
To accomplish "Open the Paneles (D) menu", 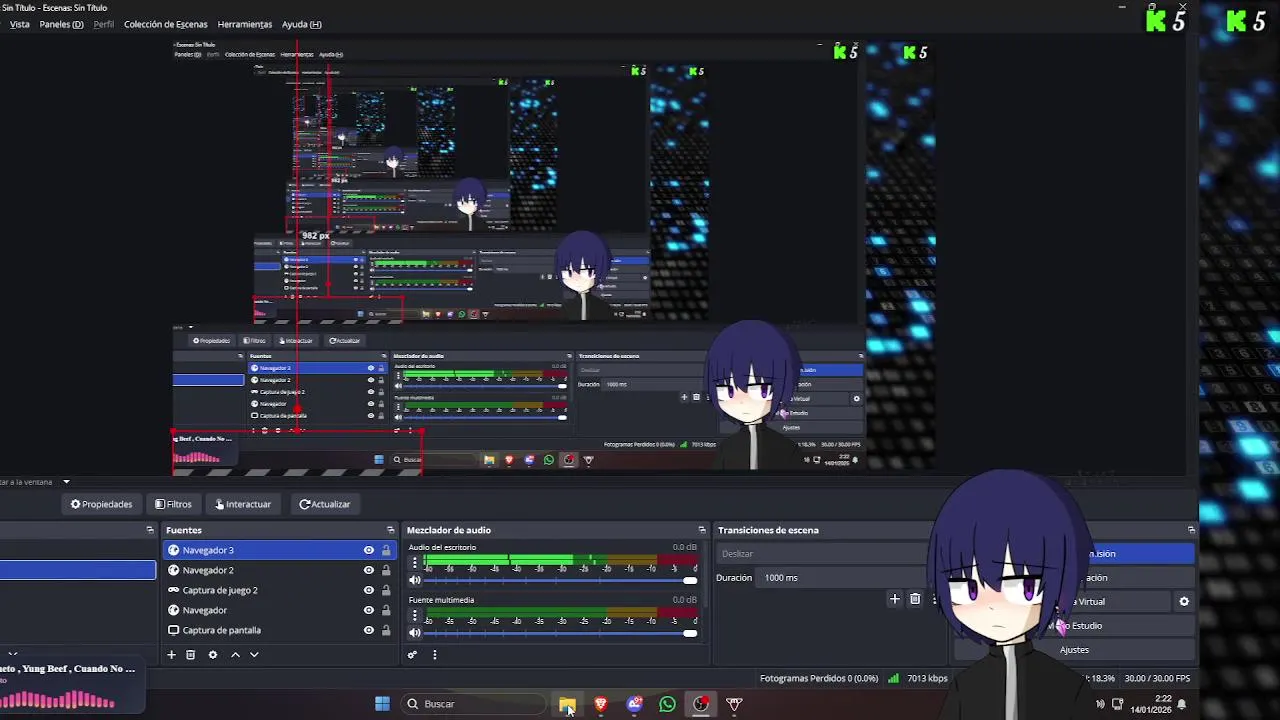I will tap(61, 24).
